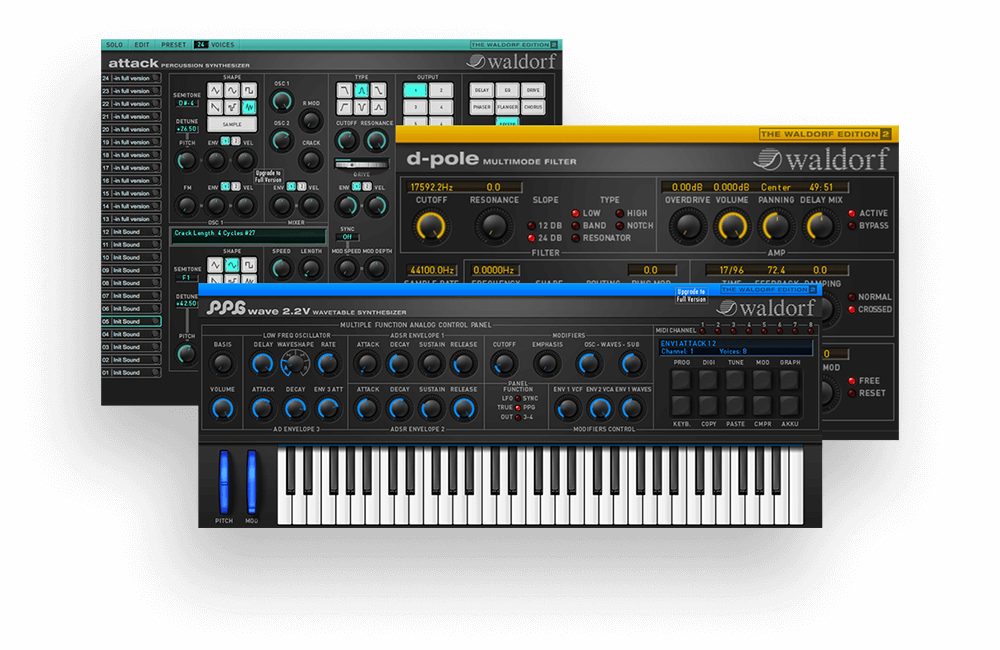
Task: Enable the PHASER effect button in Attack
Action: (482, 107)
